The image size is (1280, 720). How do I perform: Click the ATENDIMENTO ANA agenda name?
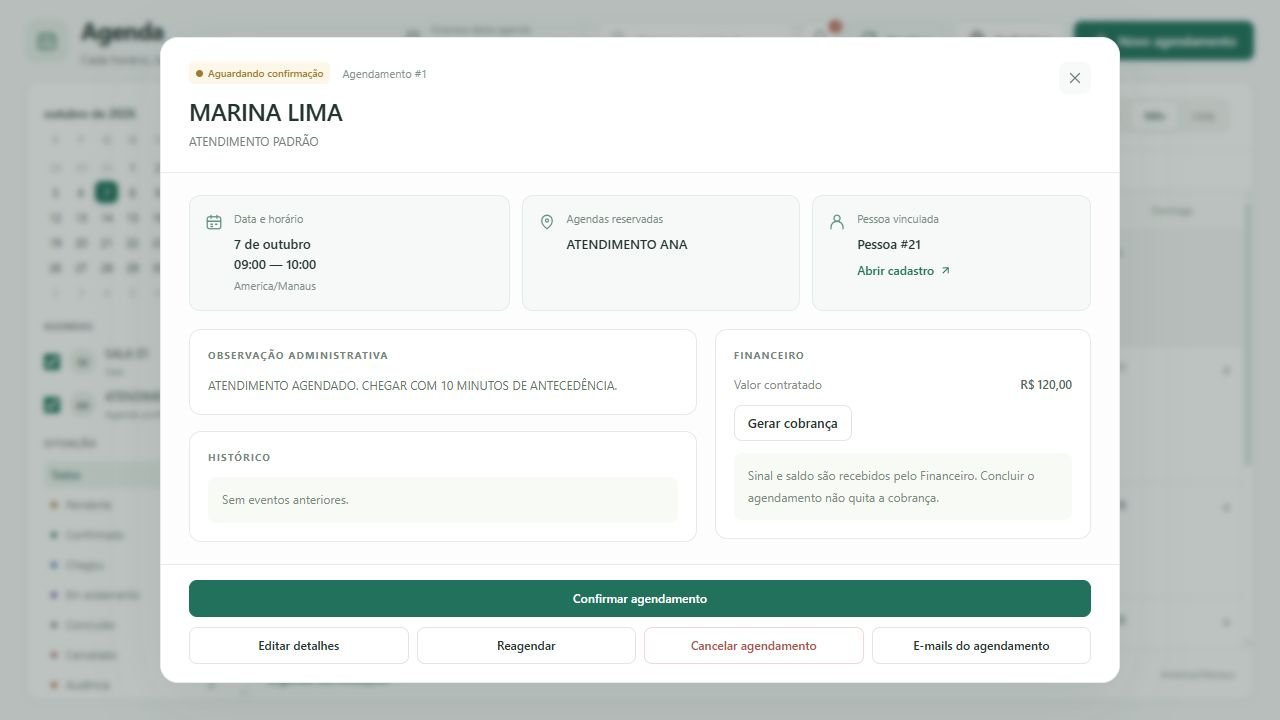click(627, 244)
